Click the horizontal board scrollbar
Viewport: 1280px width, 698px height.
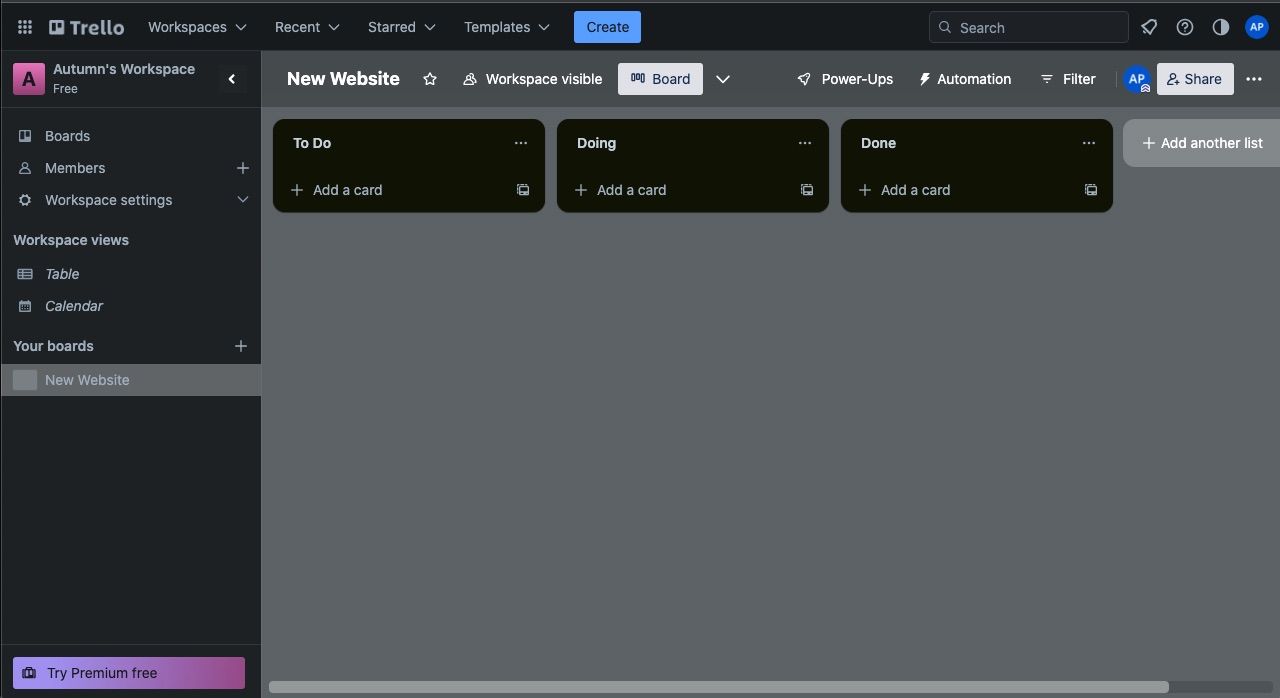click(x=718, y=687)
